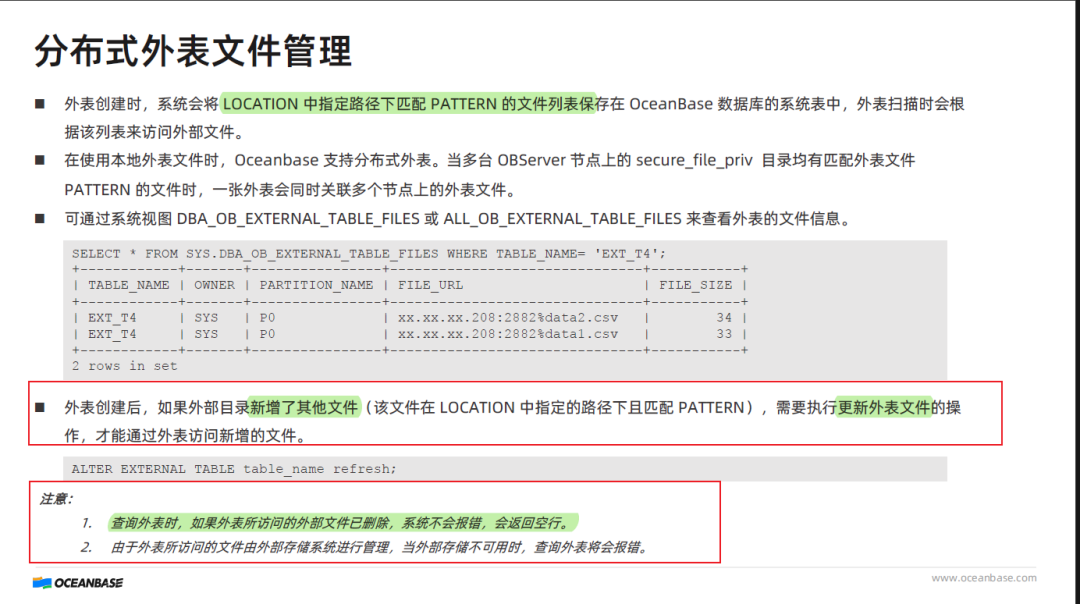Click the ALL_OB_EXTERNAL_TABLE_FILES view name
Viewport: 1080px width, 604px height.
(x=562, y=219)
